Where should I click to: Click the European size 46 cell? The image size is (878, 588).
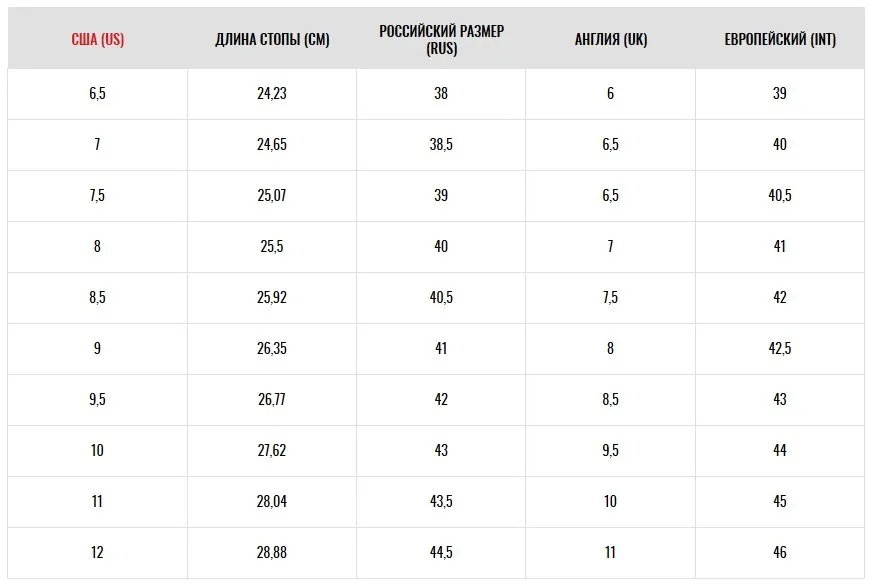click(780, 552)
